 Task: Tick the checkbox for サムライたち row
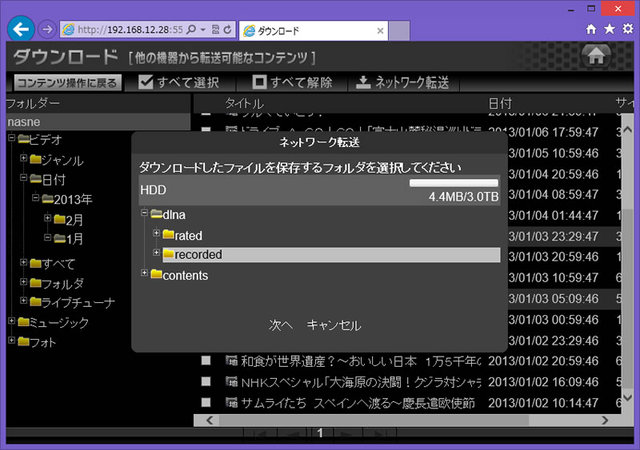pos(206,403)
